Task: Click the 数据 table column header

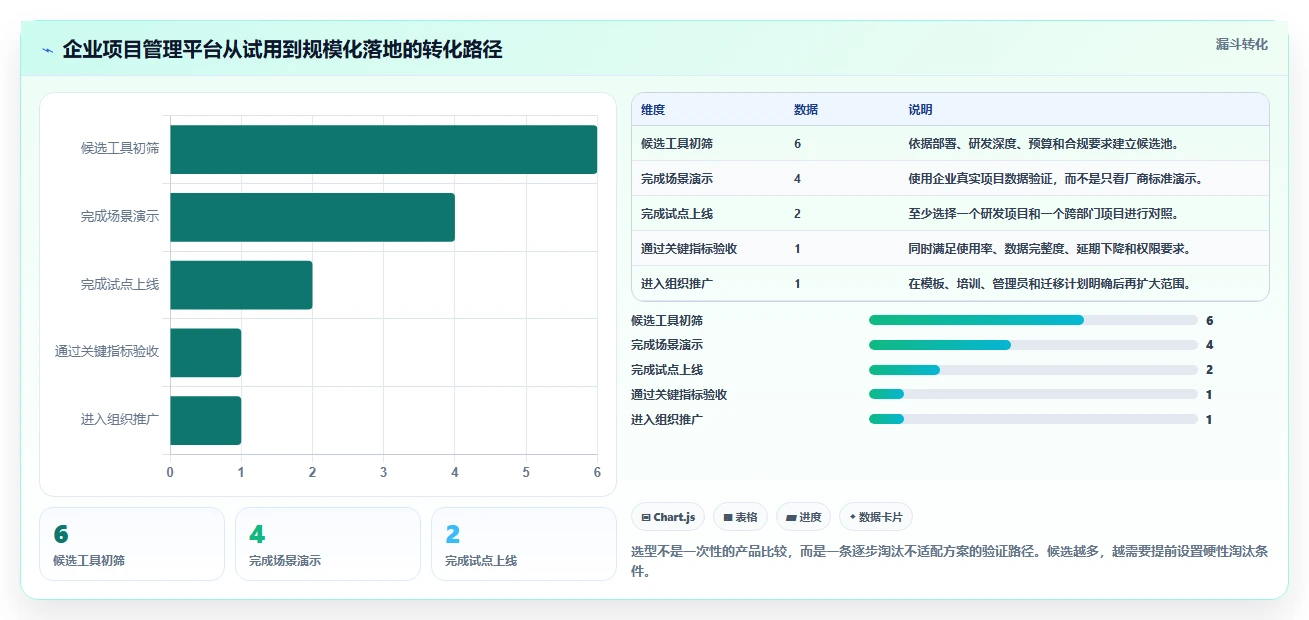Action: pyautogui.click(x=806, y=110)
